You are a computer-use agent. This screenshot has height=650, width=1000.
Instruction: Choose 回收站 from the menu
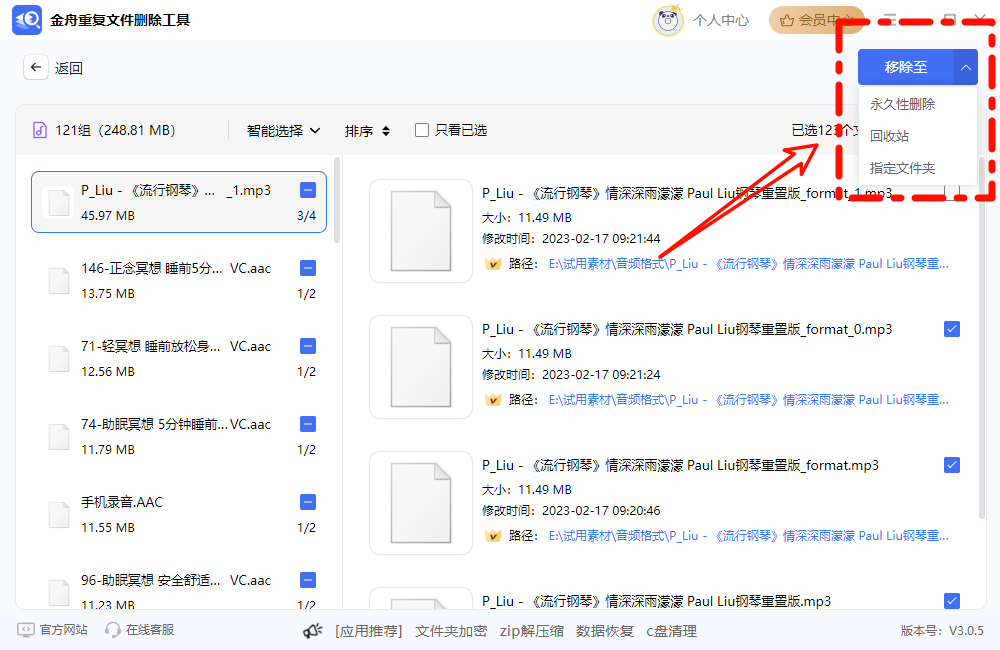pyautogui.click(x=890, y=137)
